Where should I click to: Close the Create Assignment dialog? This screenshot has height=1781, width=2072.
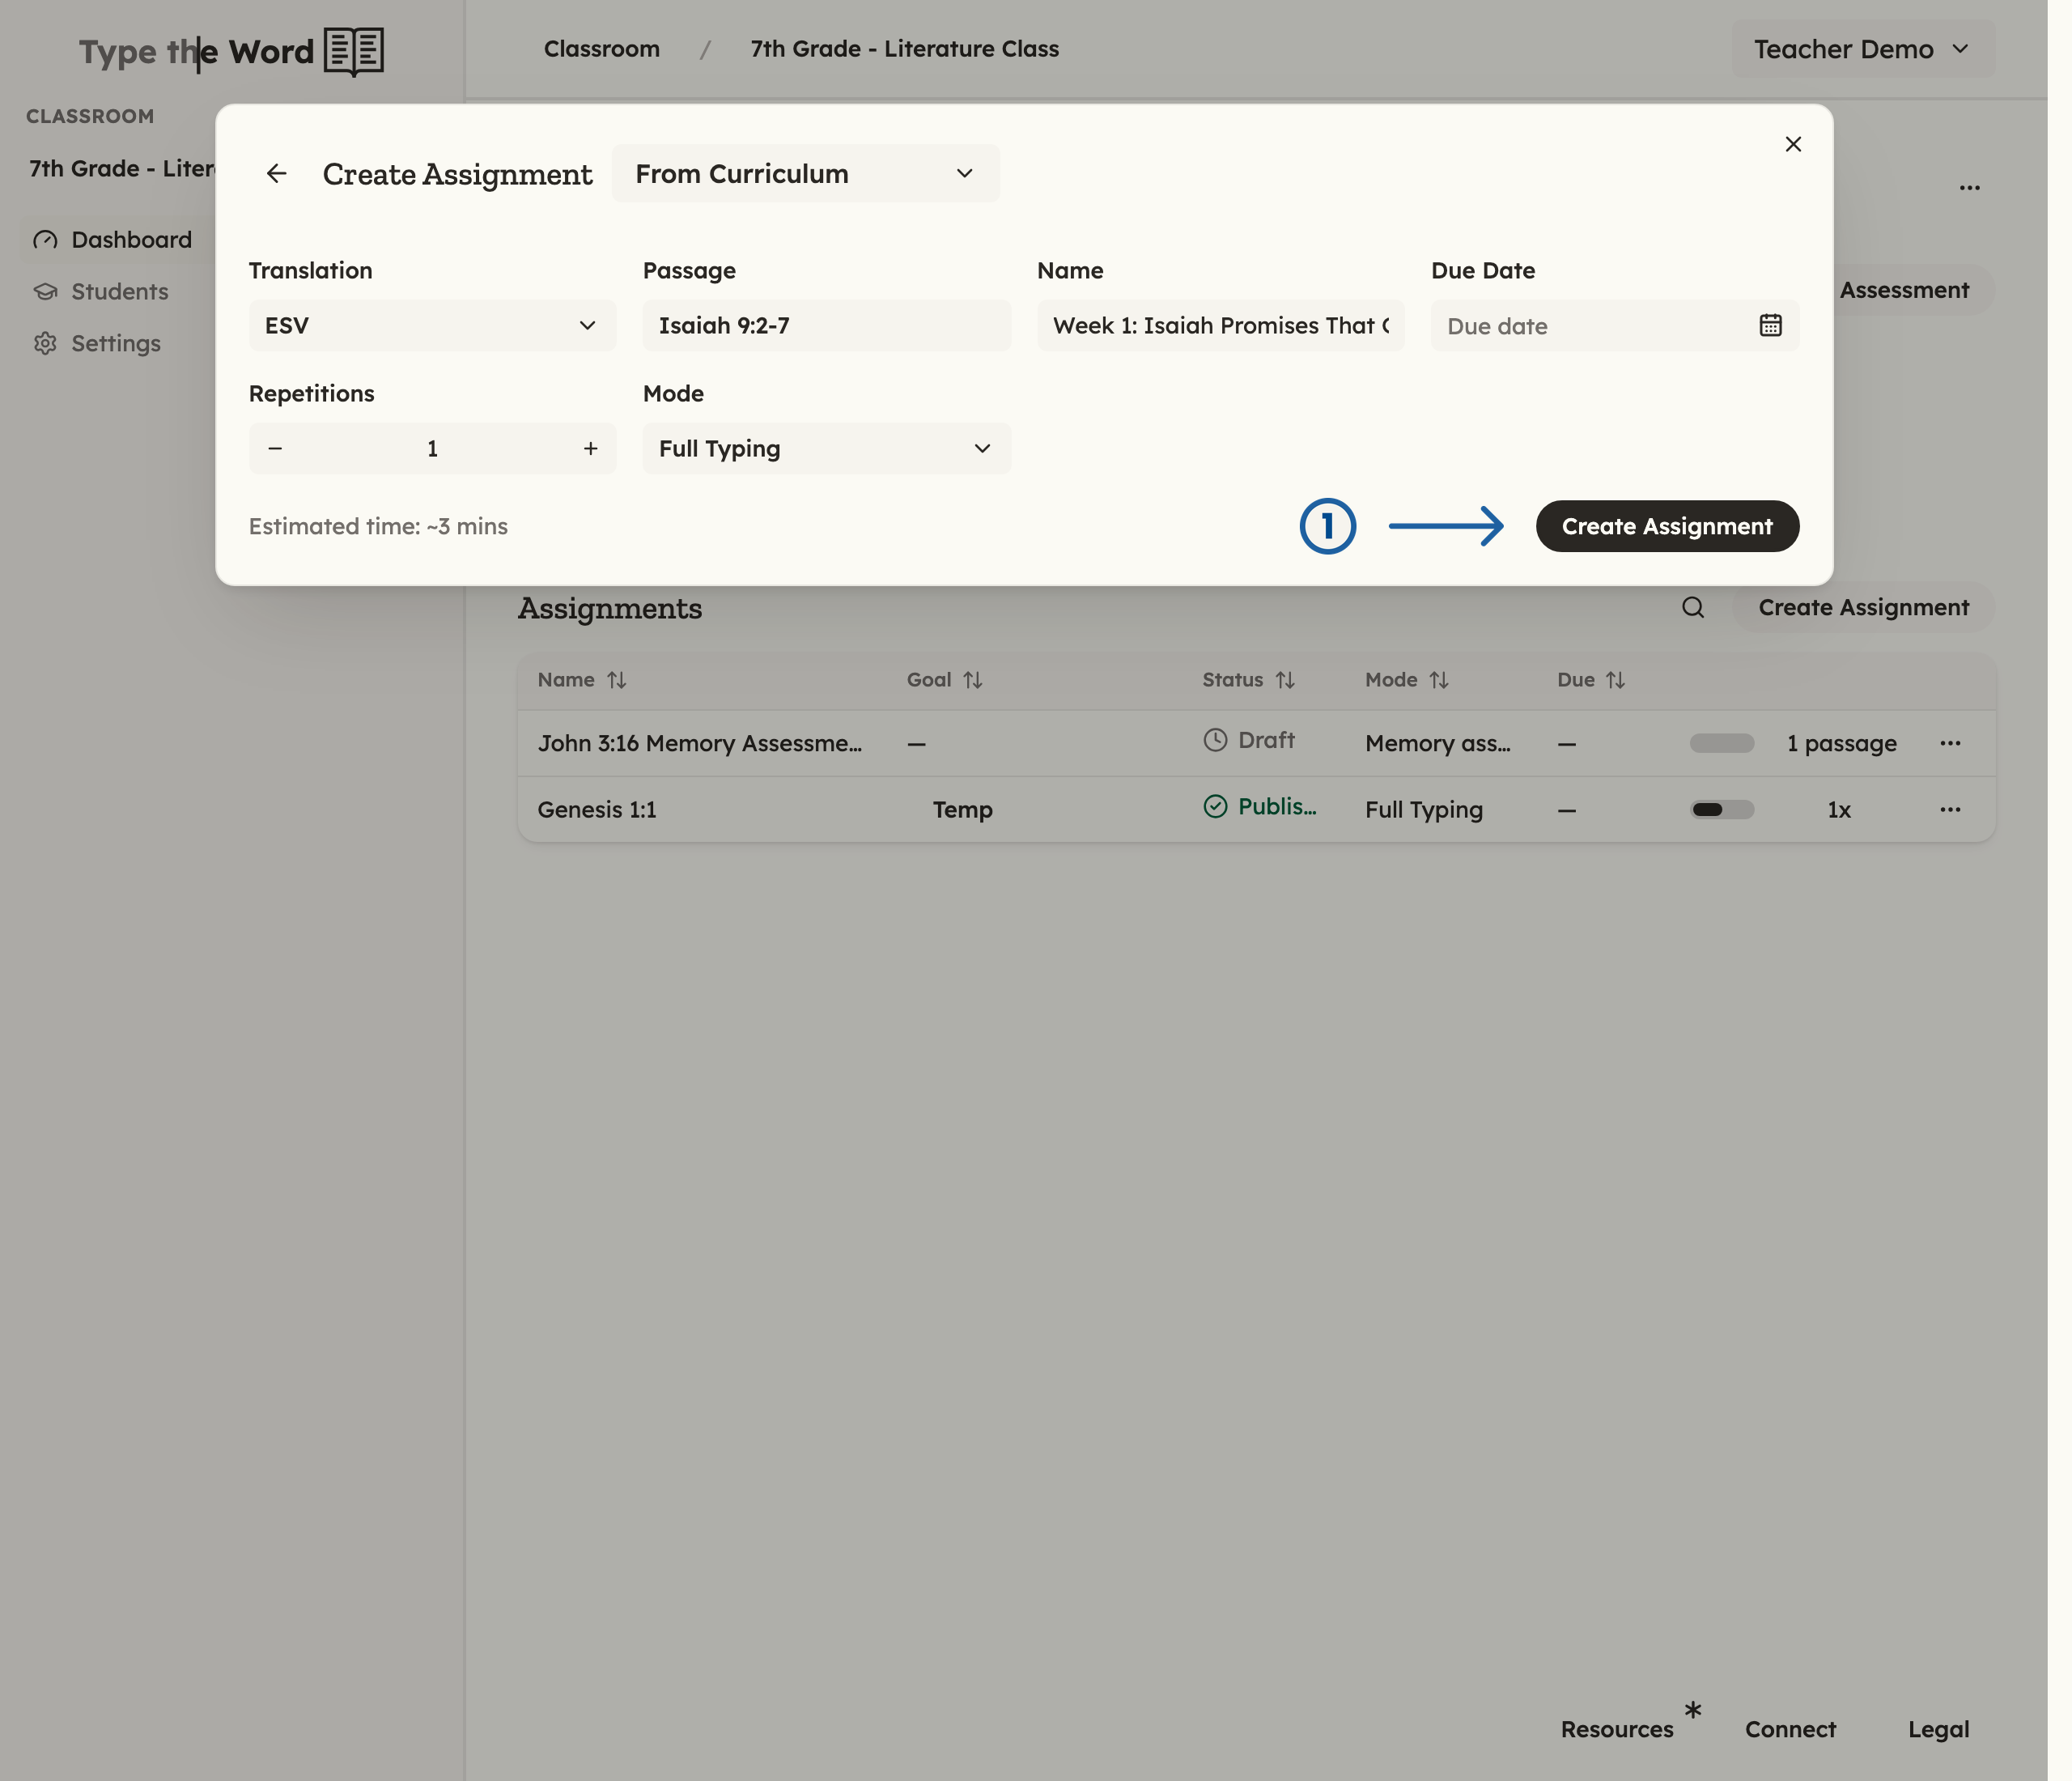(1793, 144)
